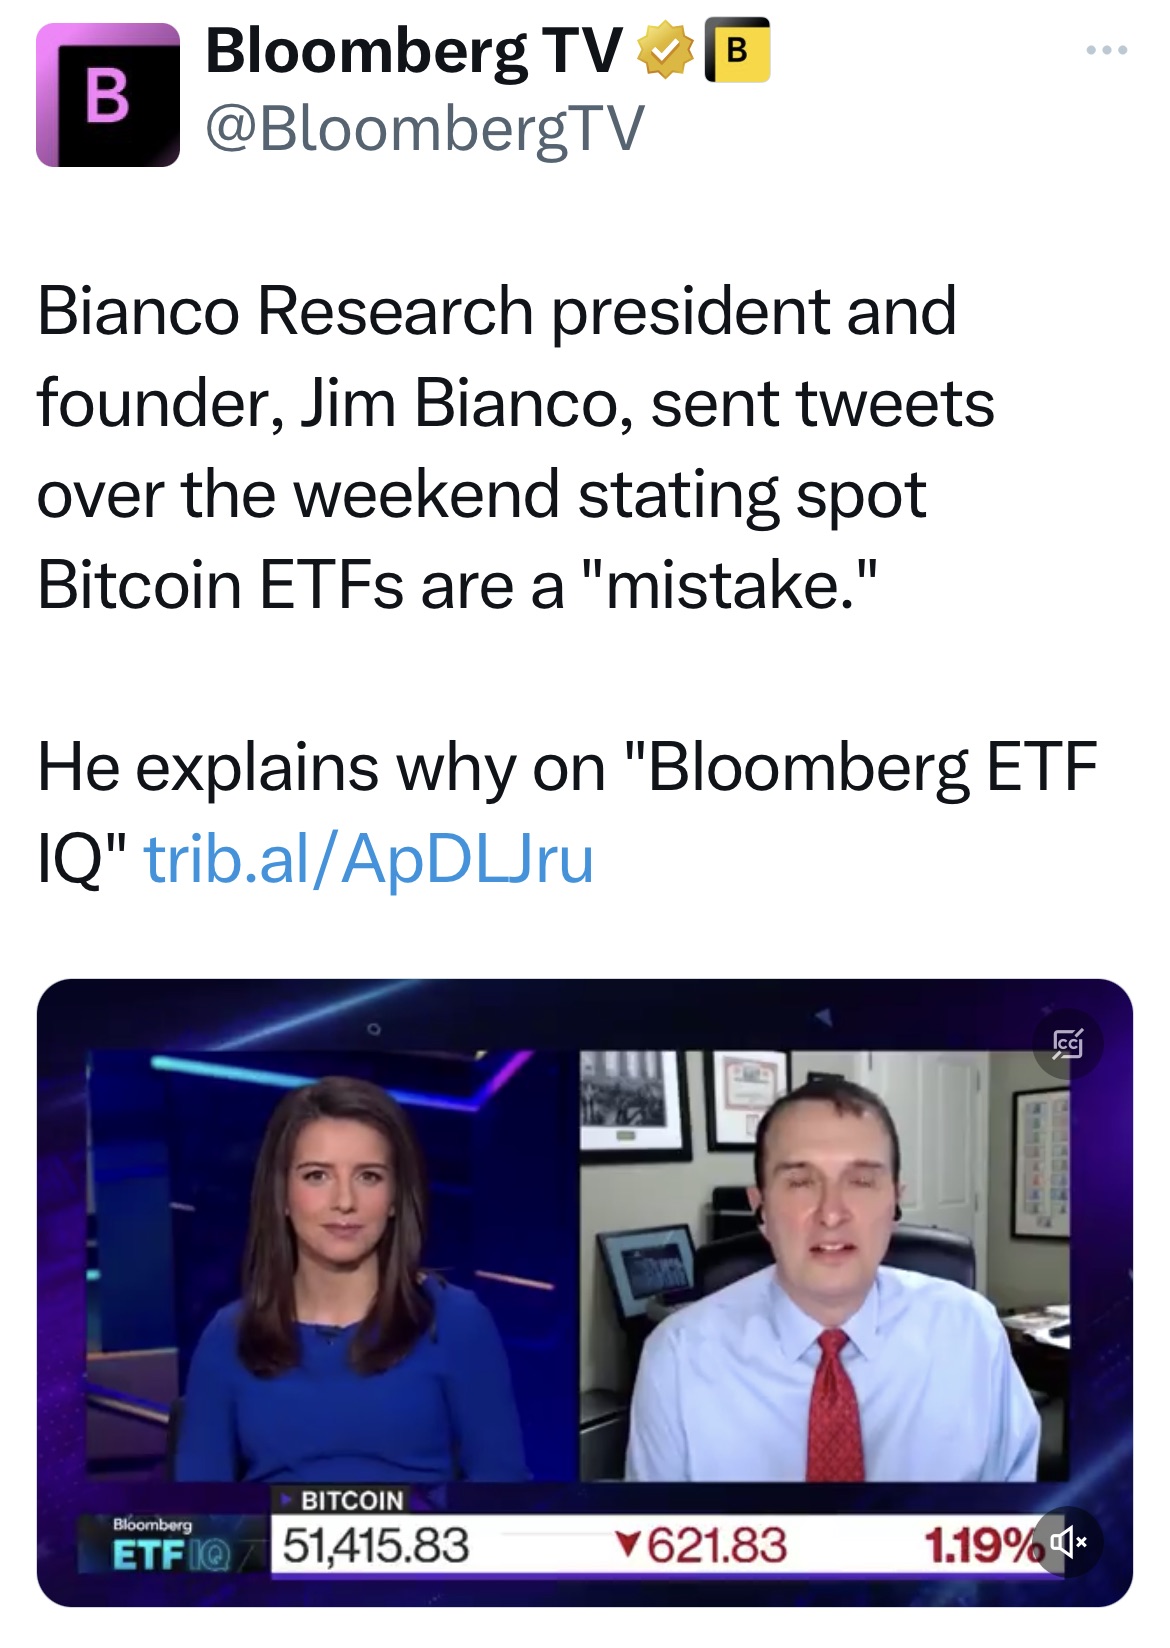Click the @BloombergTV handle

pos(425,130)
